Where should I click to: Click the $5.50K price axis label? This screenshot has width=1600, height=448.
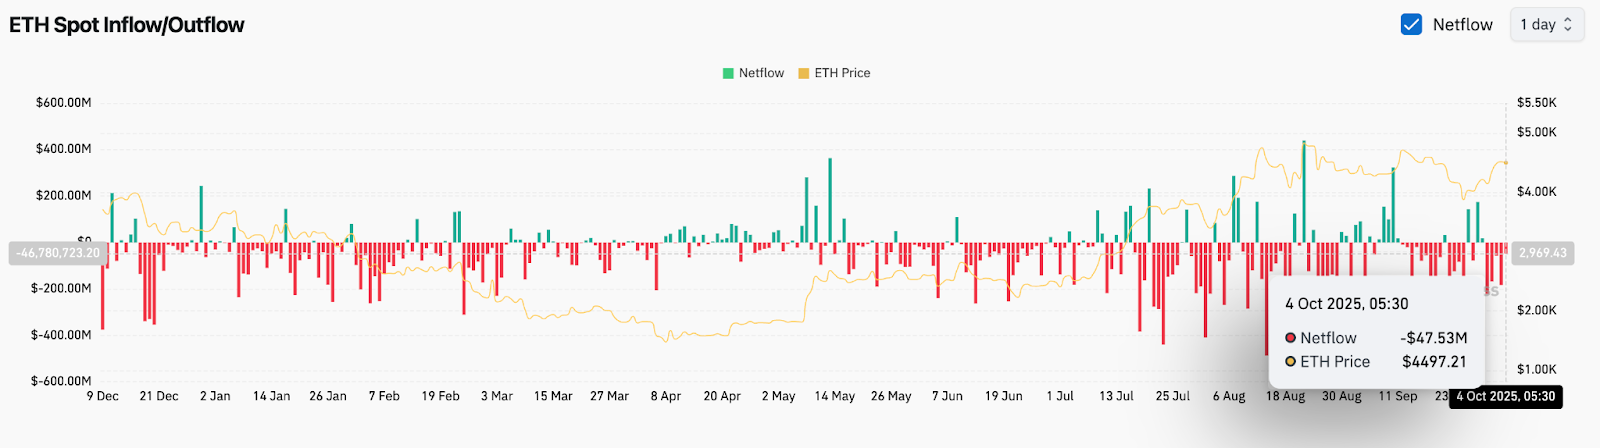coord(1536,103)
